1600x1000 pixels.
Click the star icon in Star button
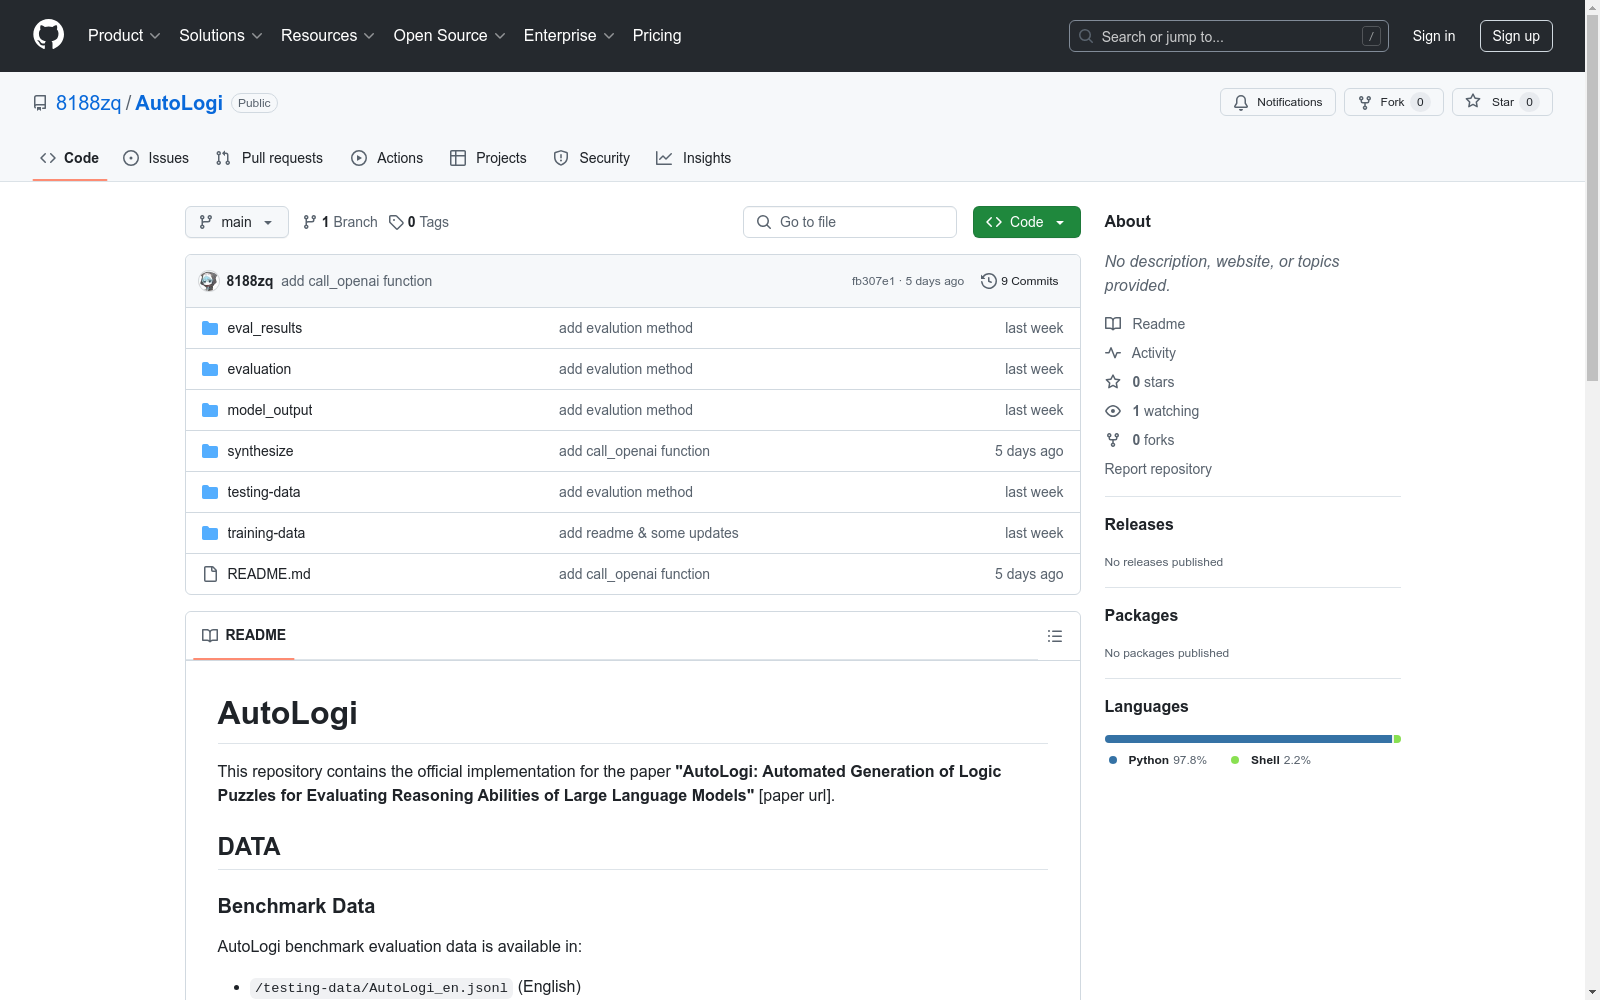point(1473,101)
